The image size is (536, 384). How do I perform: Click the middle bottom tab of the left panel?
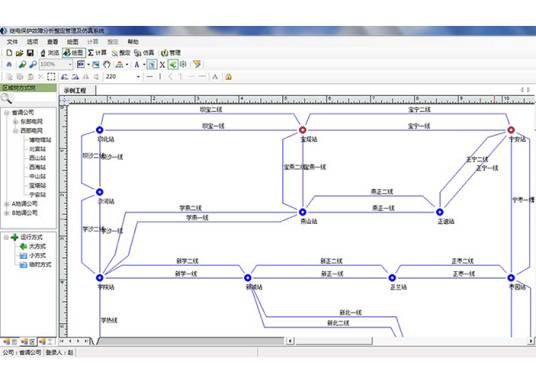[x=28, y=341]
